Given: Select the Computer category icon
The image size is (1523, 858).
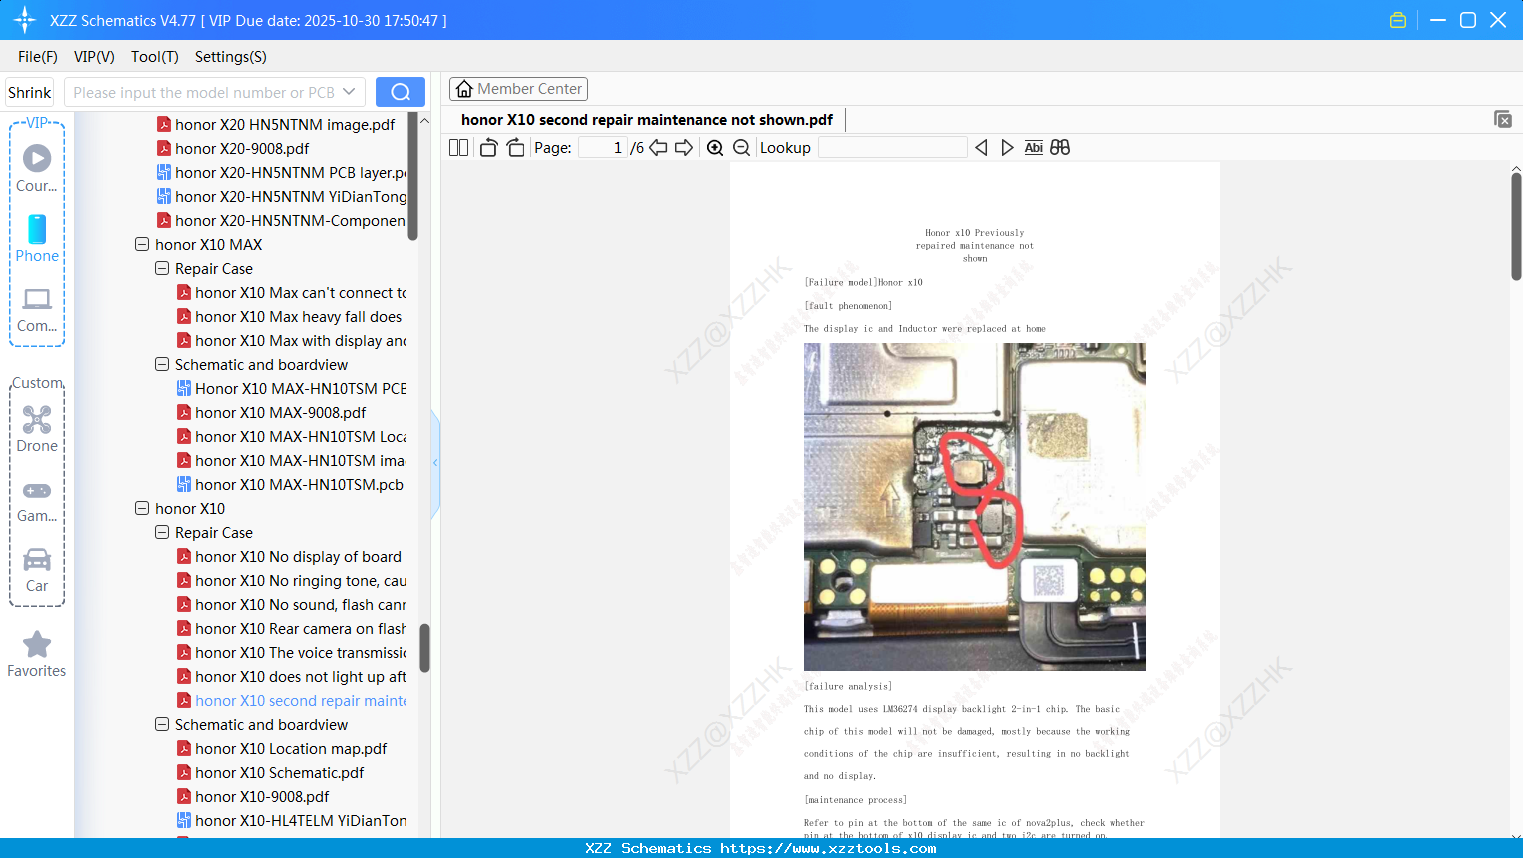Looking at the screenshot, I should tap(37, 309).
